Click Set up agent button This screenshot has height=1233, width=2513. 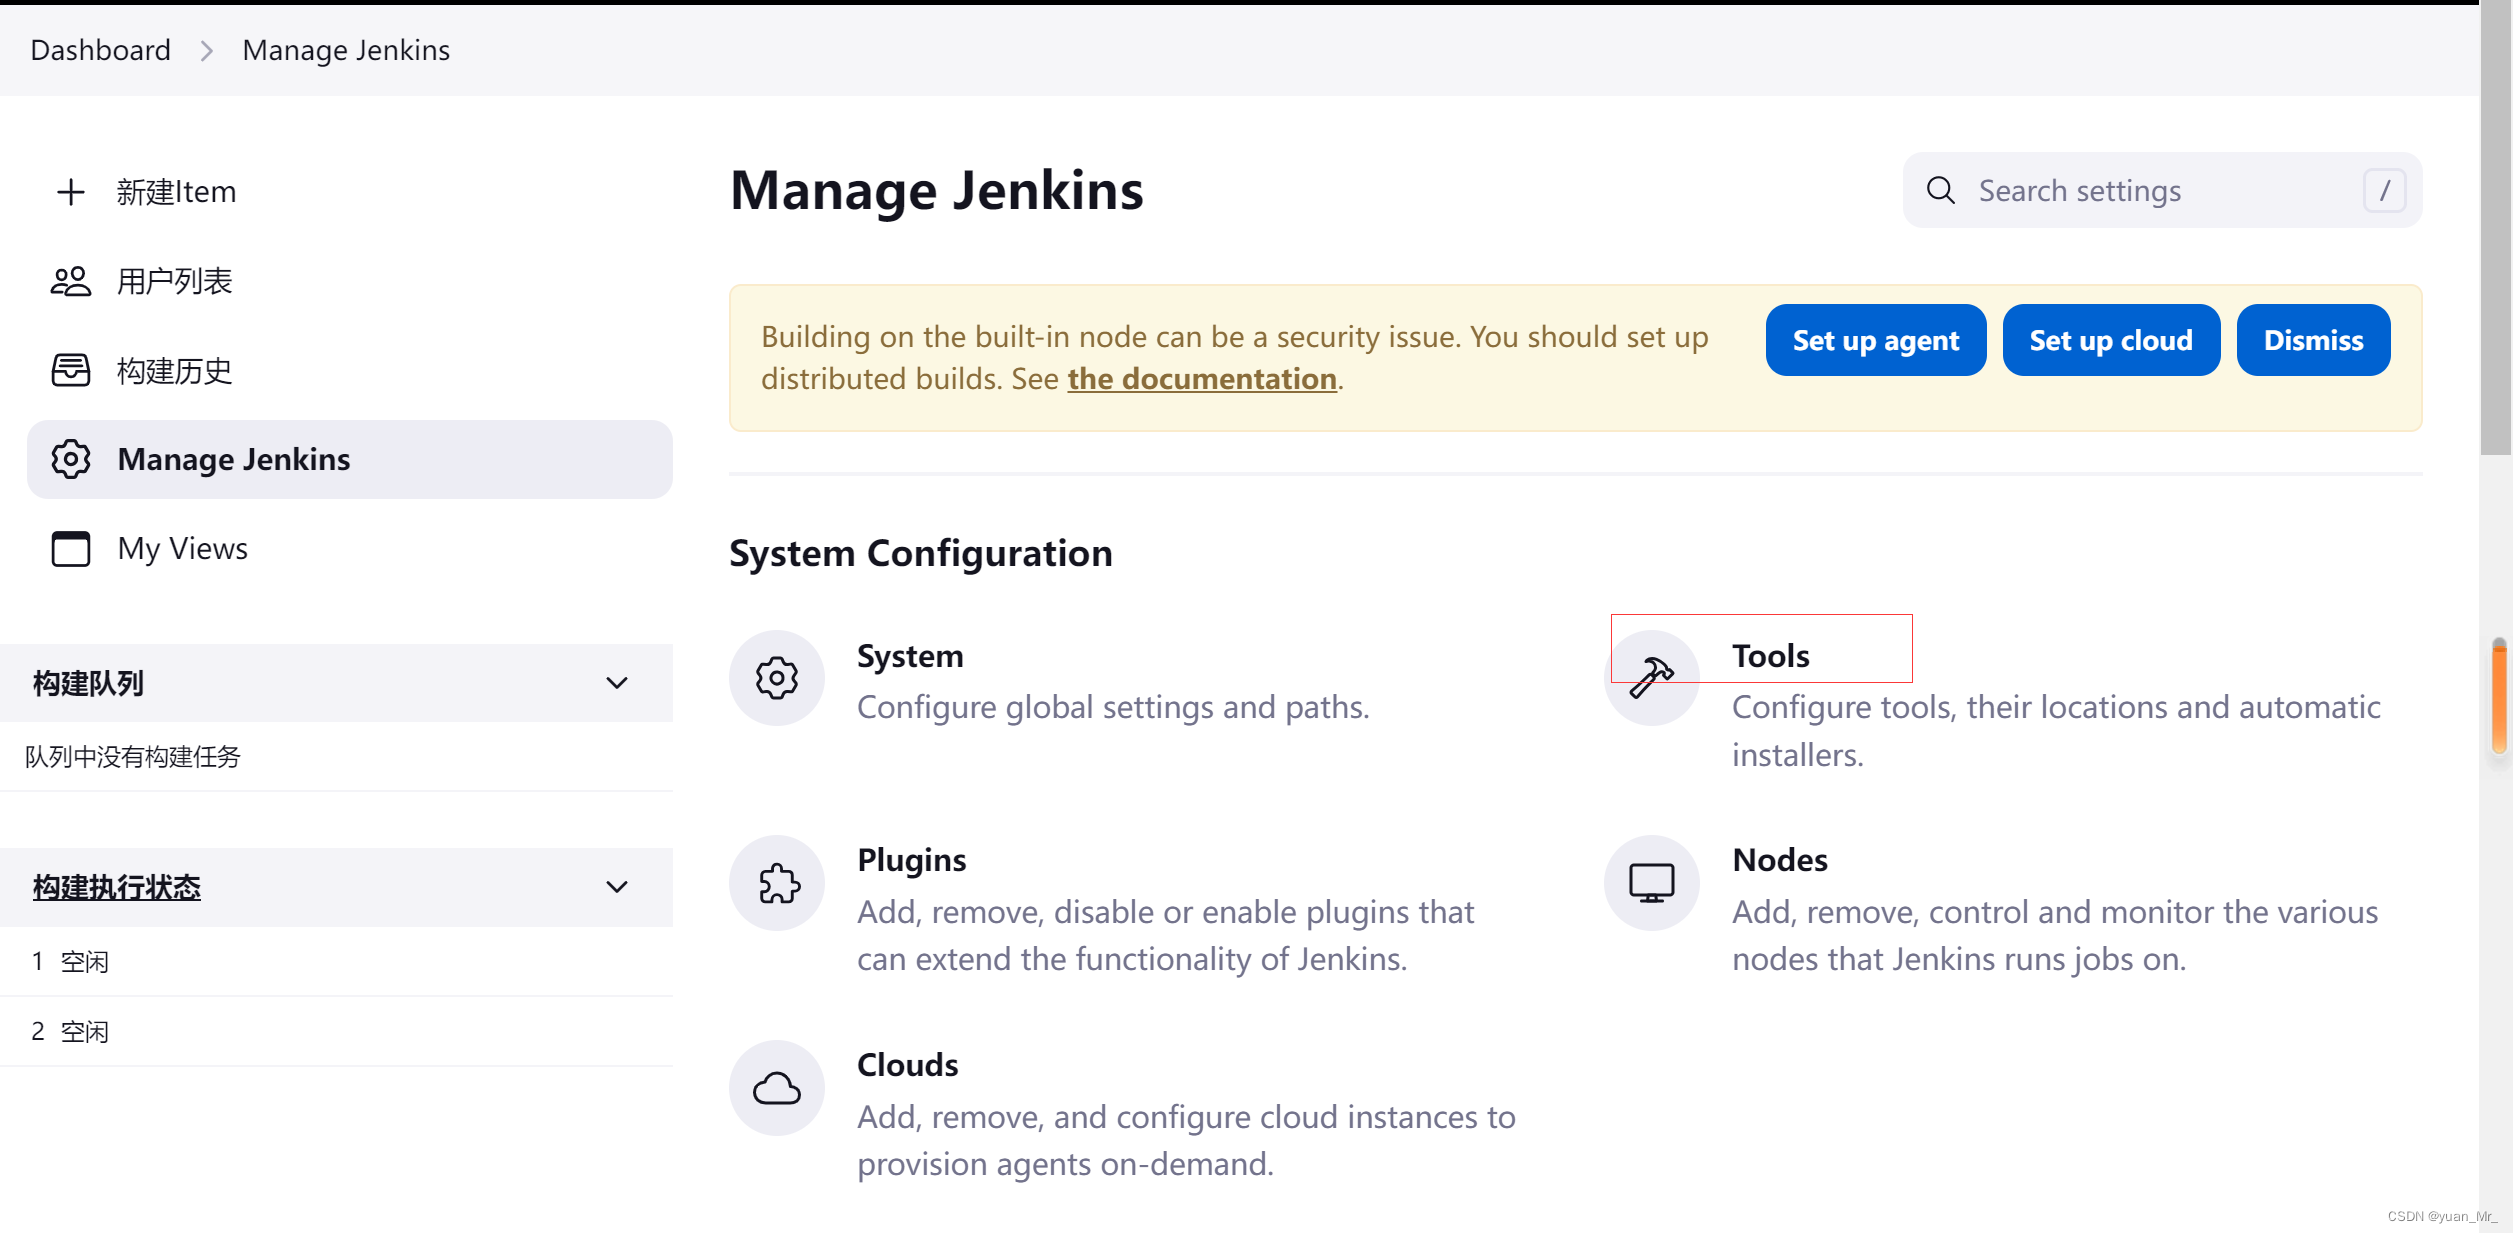click(x=1875, y=340)
